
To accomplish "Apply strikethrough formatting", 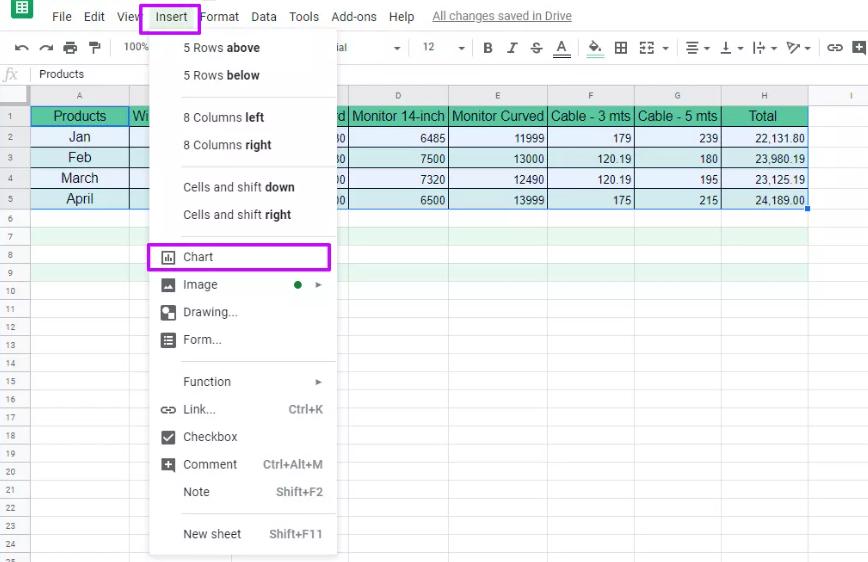I will tap(537, 48).
